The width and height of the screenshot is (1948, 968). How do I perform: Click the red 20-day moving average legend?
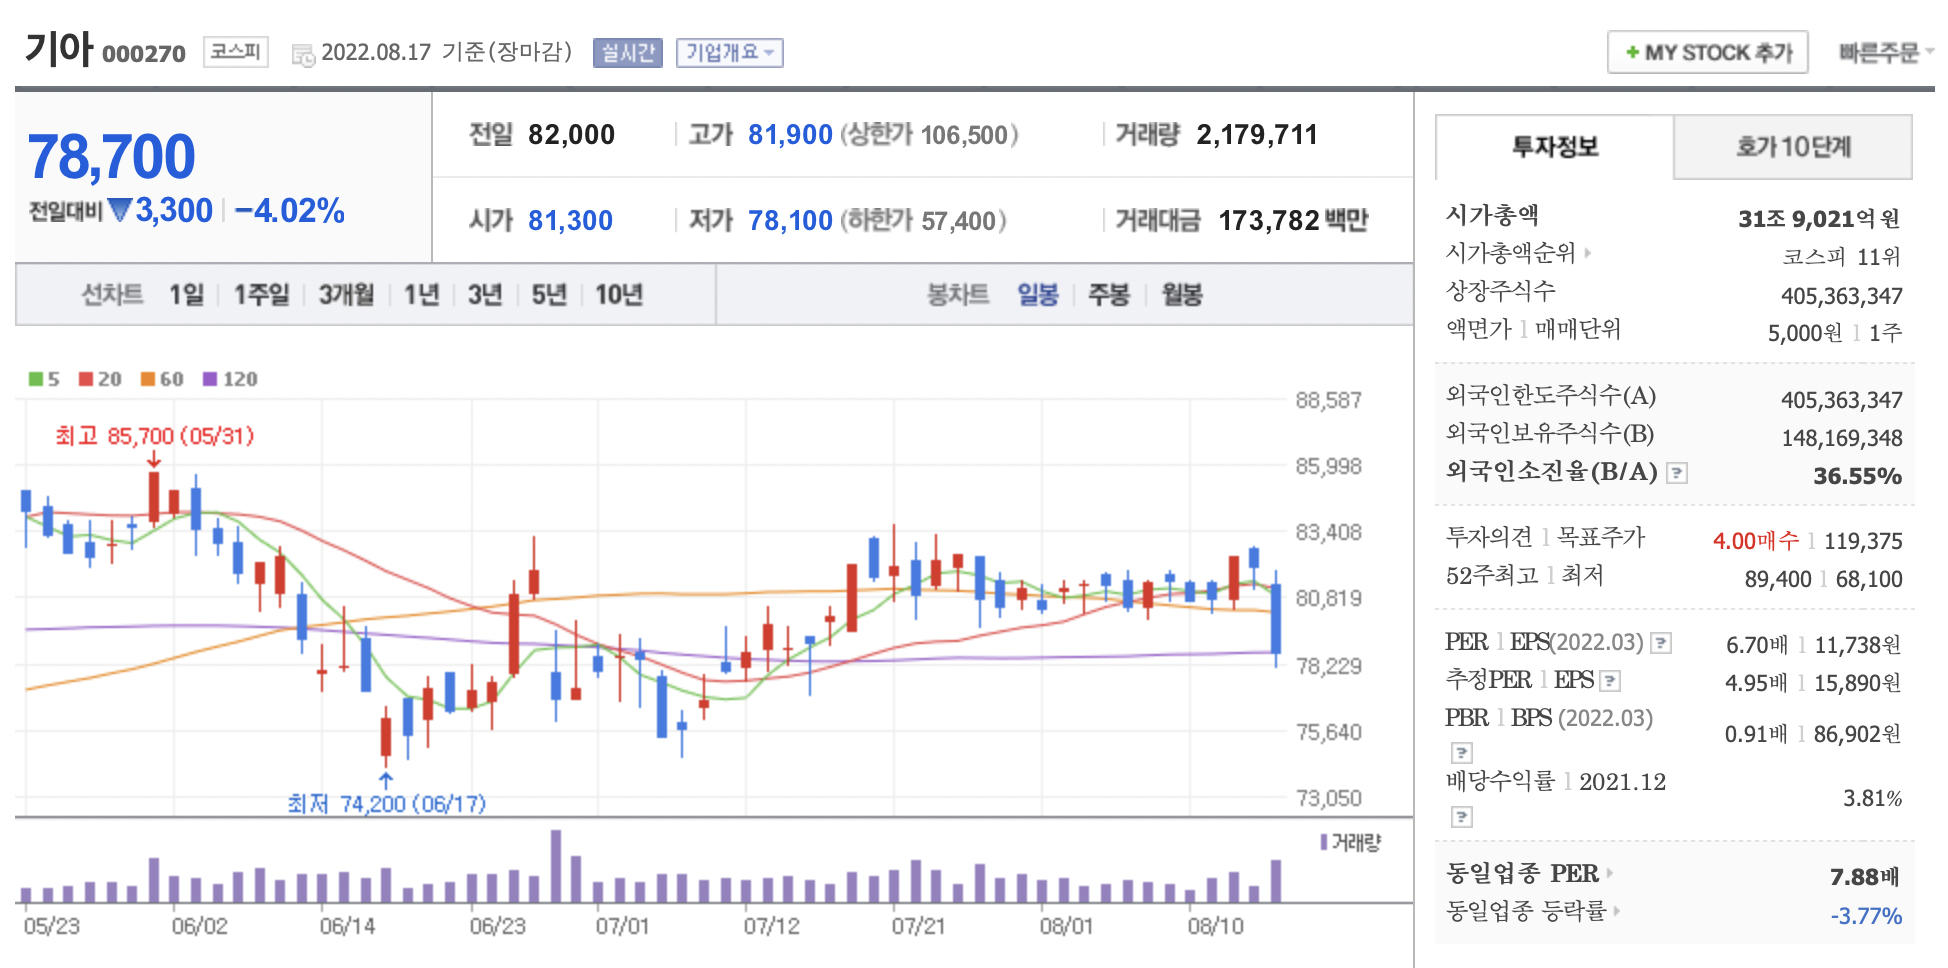coord(100,379)
